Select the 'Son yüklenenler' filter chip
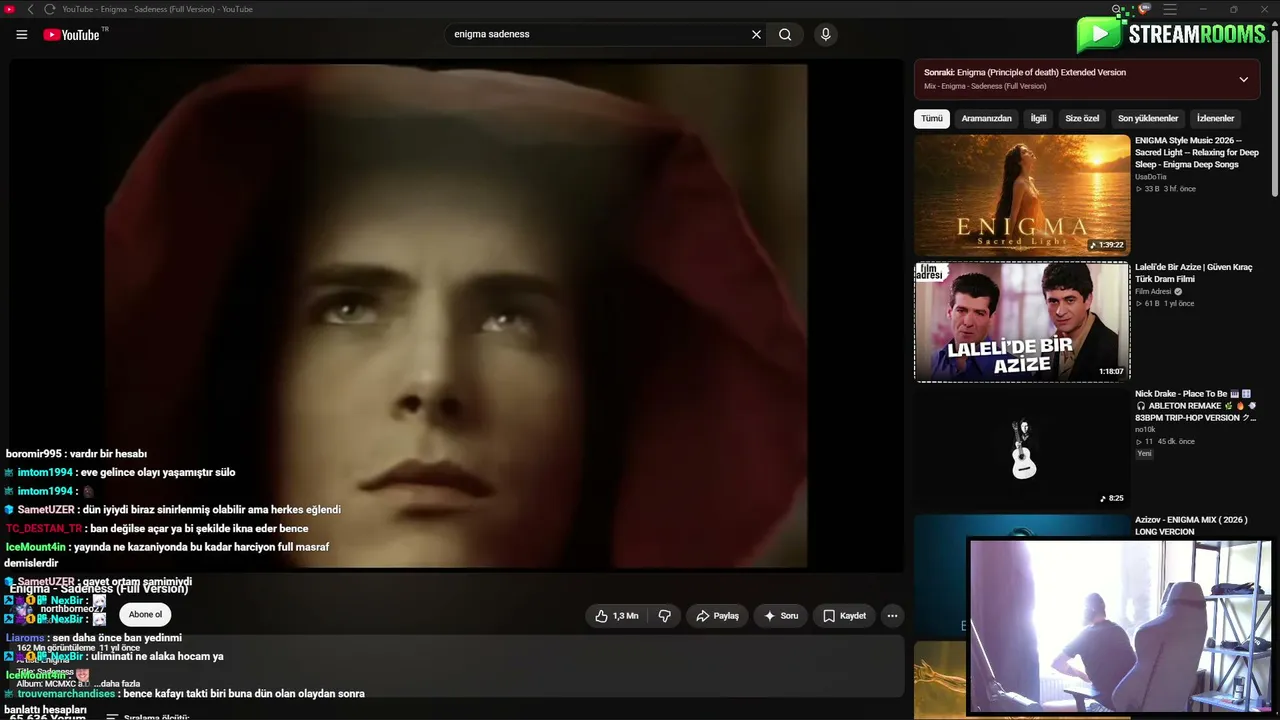This screenshot has width=1280, height=720. click(1148, 118)
